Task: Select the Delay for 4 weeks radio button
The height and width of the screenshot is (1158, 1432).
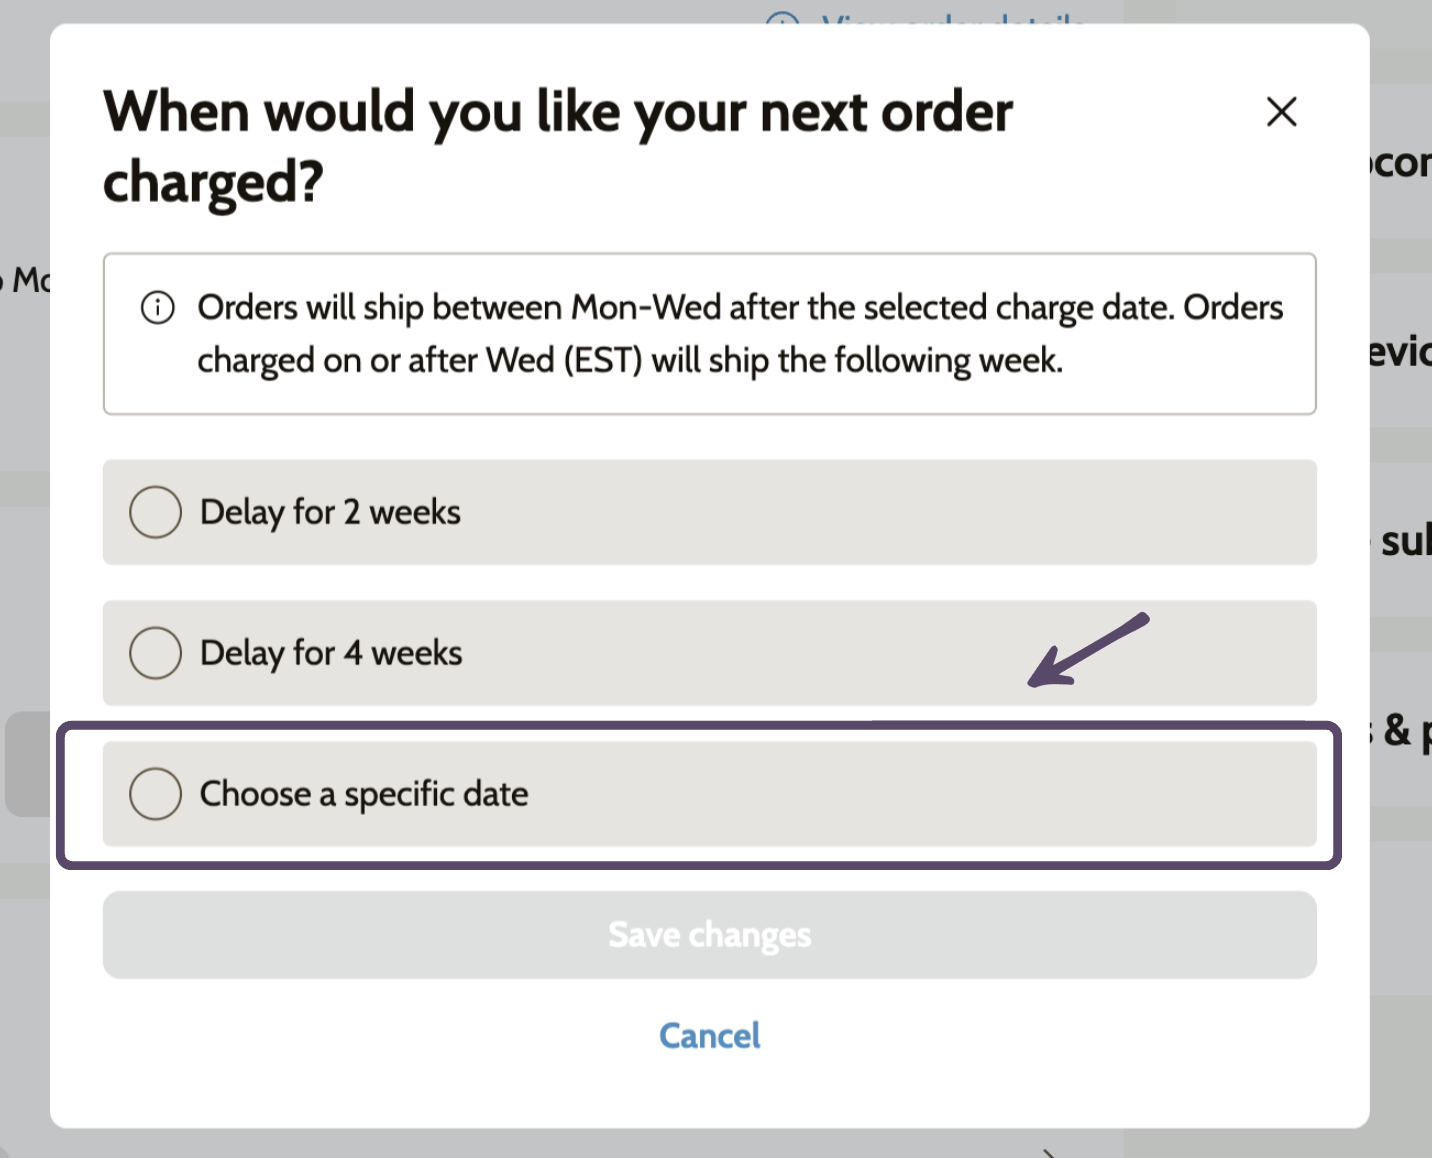Action: tap(155, 653)
